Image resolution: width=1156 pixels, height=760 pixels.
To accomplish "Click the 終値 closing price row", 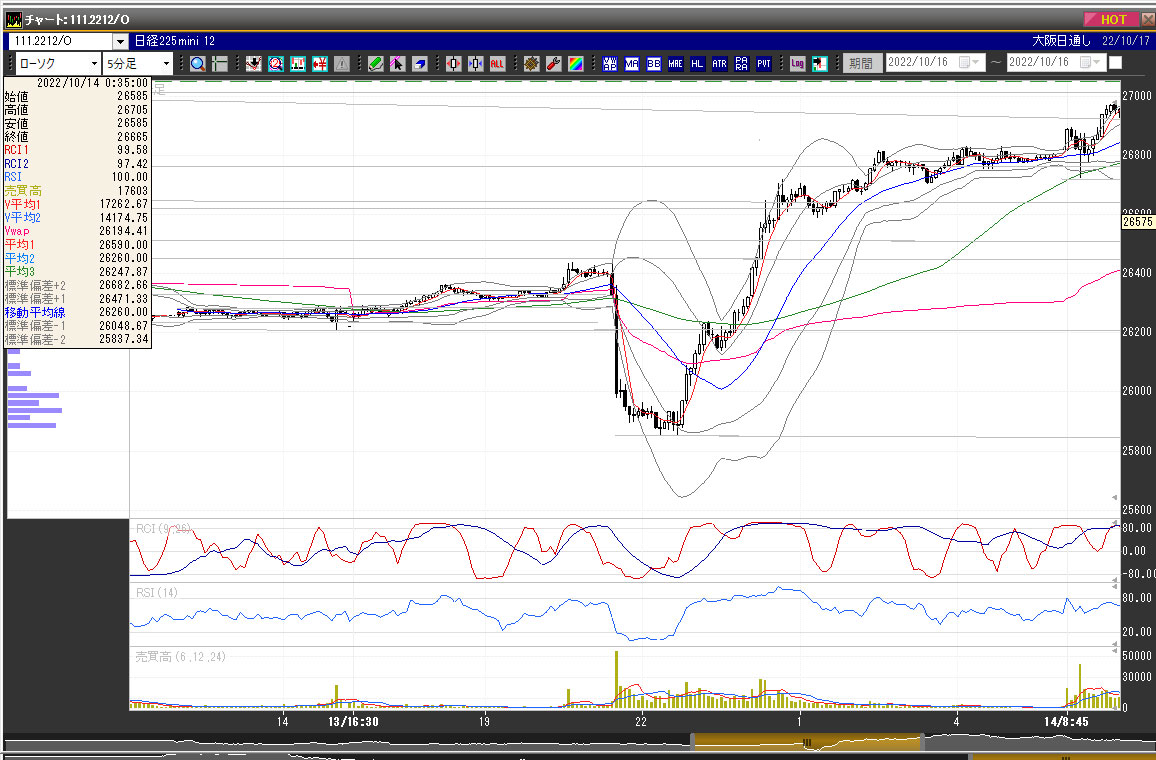I will [77, 136].
